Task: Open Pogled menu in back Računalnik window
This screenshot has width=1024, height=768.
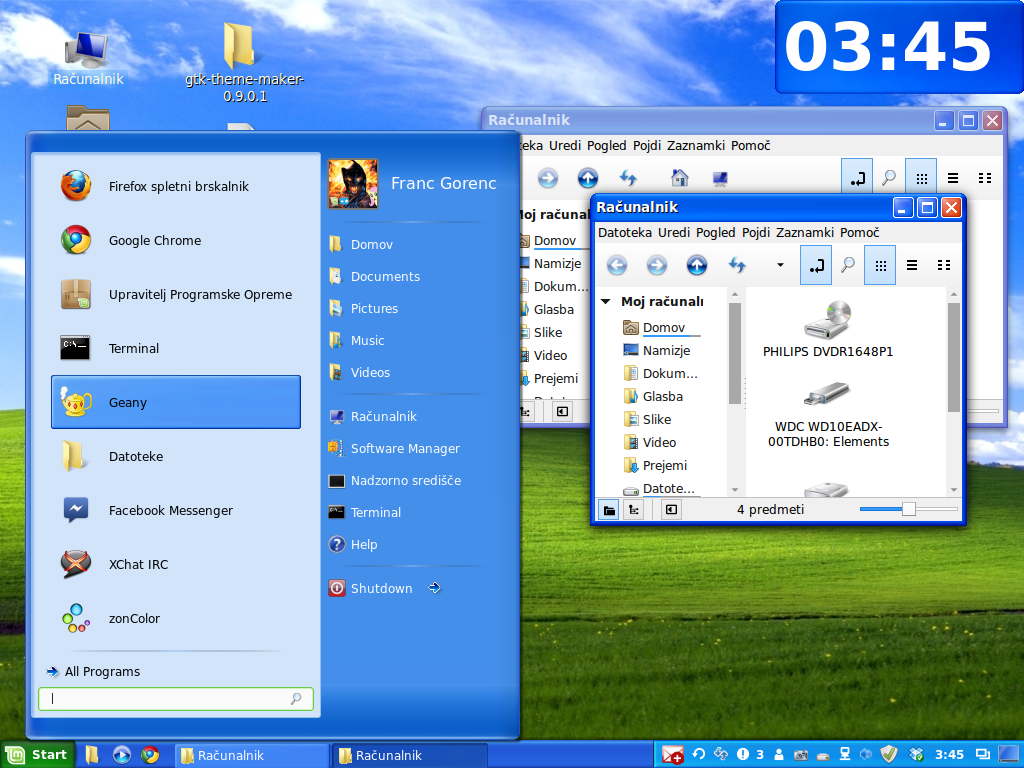Action: point(606,146)
